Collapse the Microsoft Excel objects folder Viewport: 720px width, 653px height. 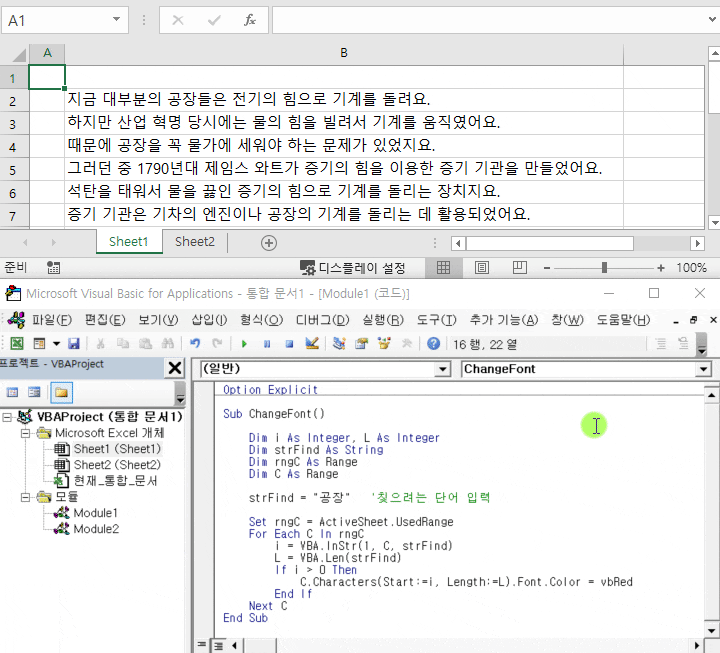[26, 433]
